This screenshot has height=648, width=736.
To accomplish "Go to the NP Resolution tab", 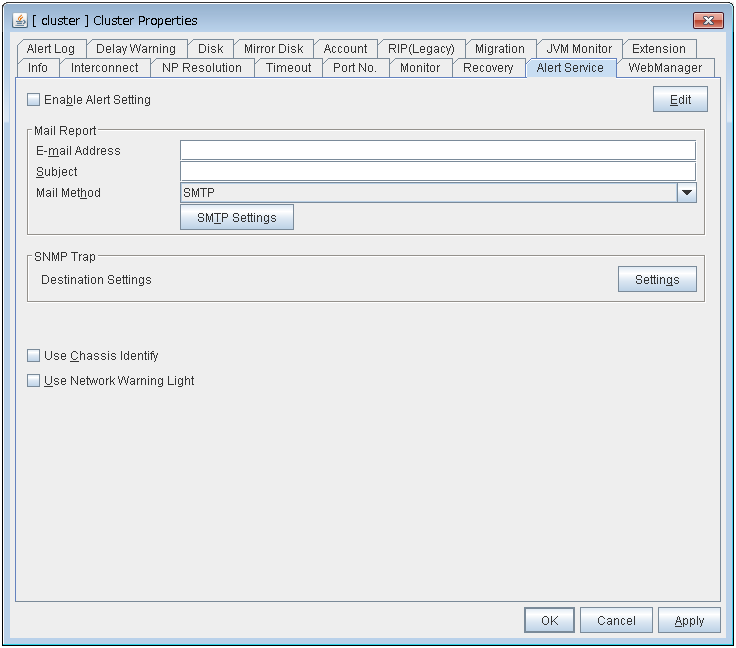I will pos(202,68).
